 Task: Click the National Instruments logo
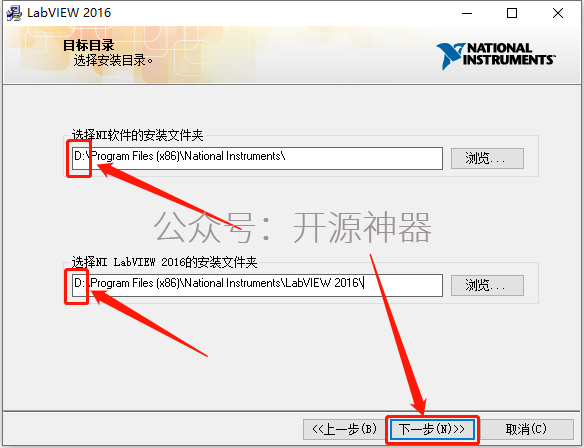[x=496, y=56]
